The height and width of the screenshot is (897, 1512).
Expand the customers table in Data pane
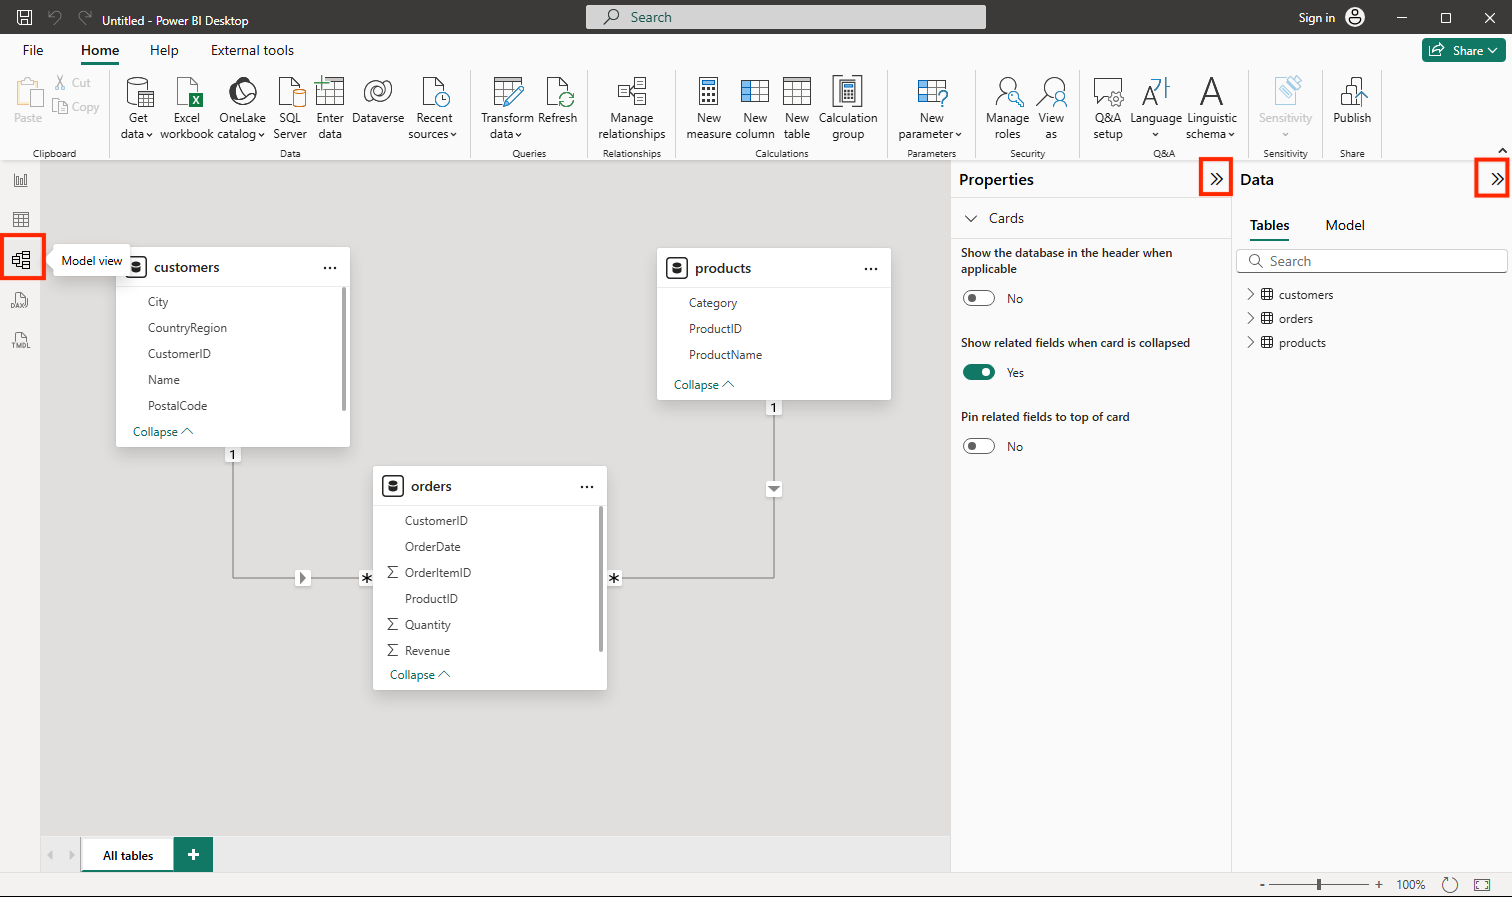tap(1251, 294)
